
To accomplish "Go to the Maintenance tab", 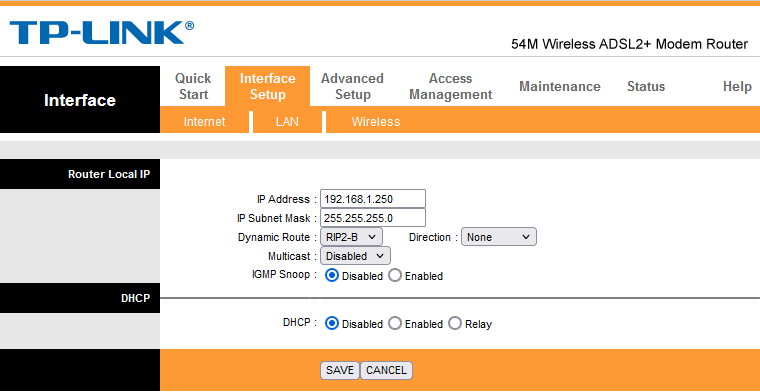I will point(560,86).
